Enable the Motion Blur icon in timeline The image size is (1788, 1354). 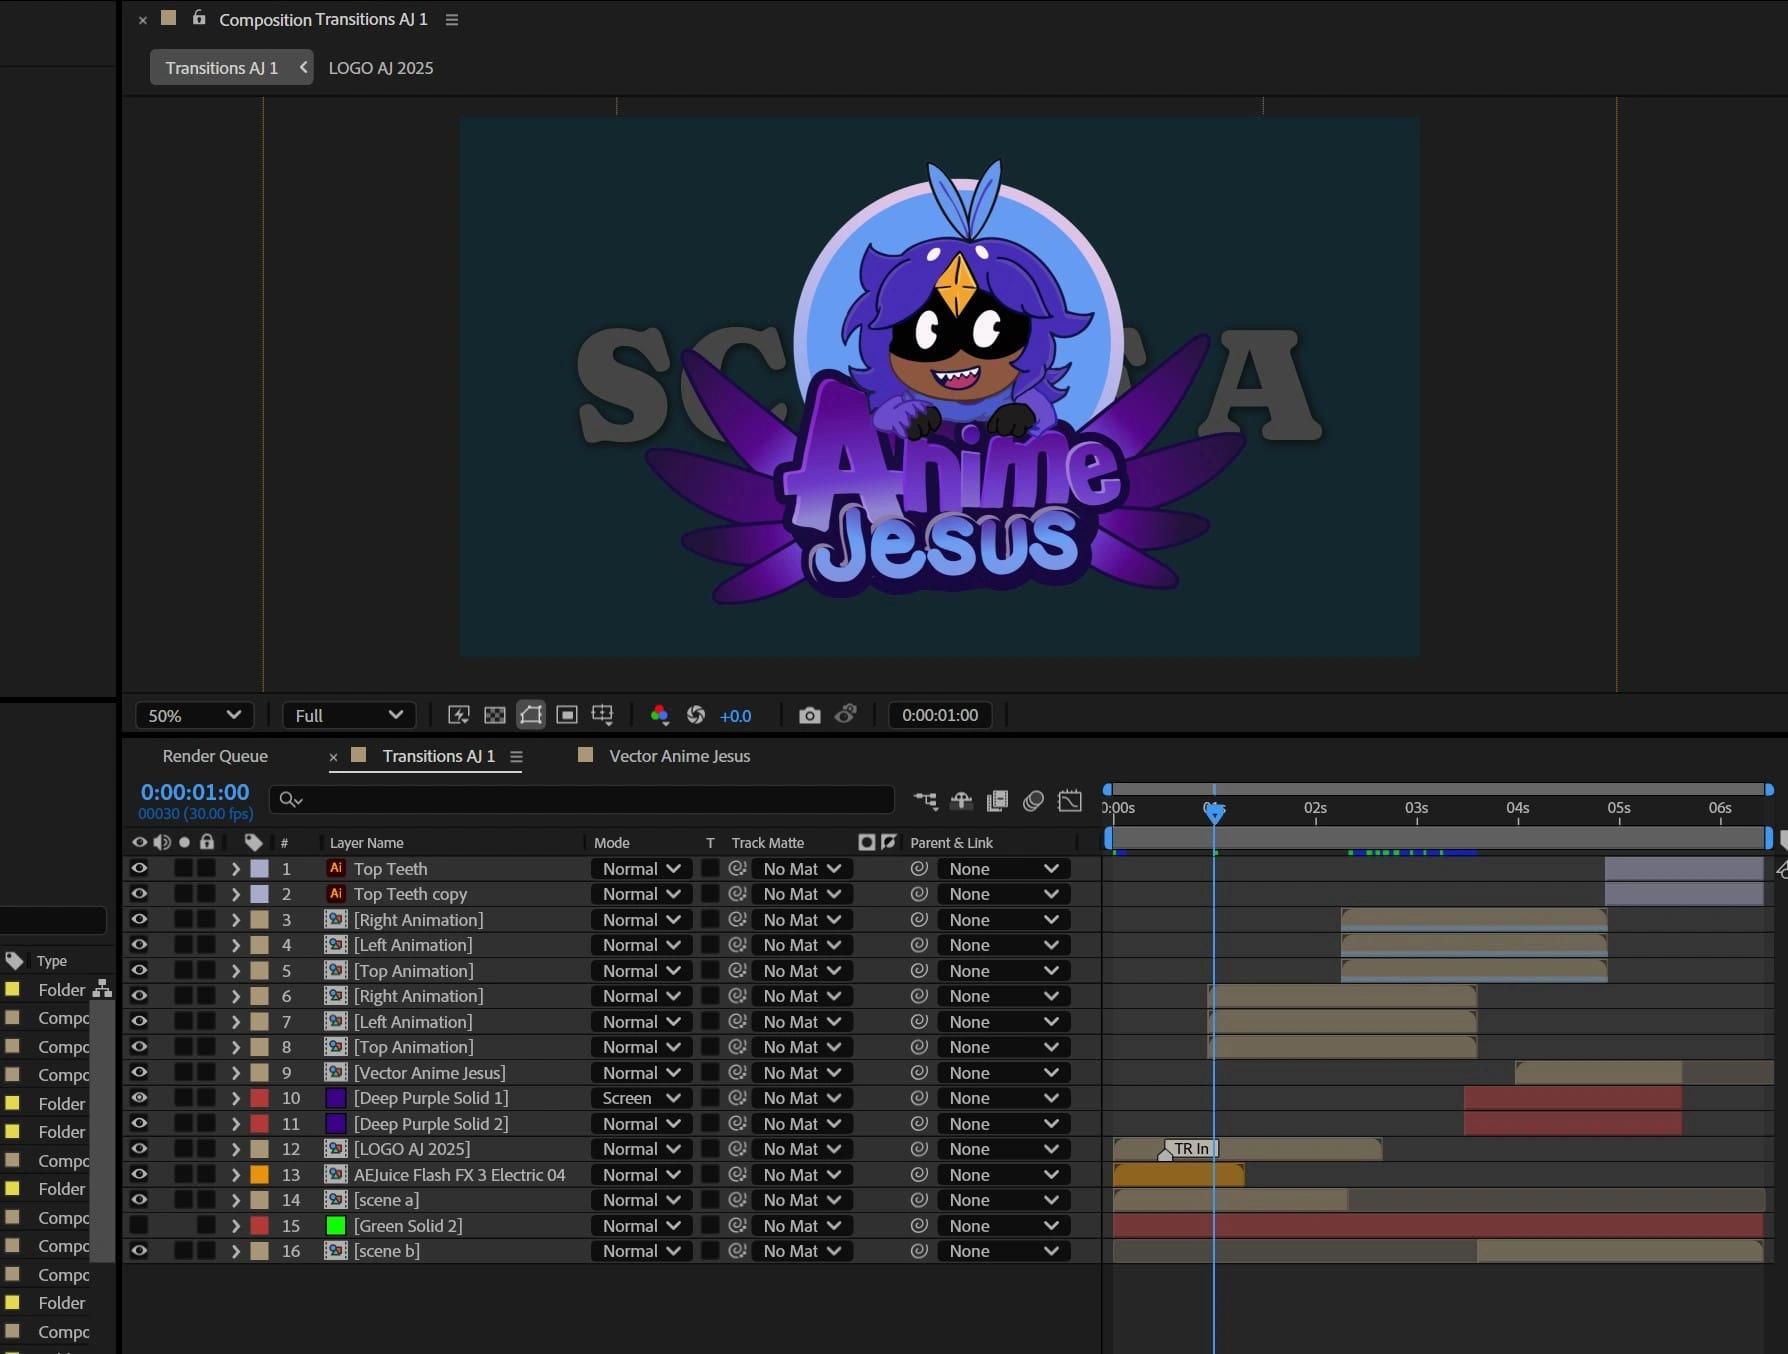[1033, 800]
